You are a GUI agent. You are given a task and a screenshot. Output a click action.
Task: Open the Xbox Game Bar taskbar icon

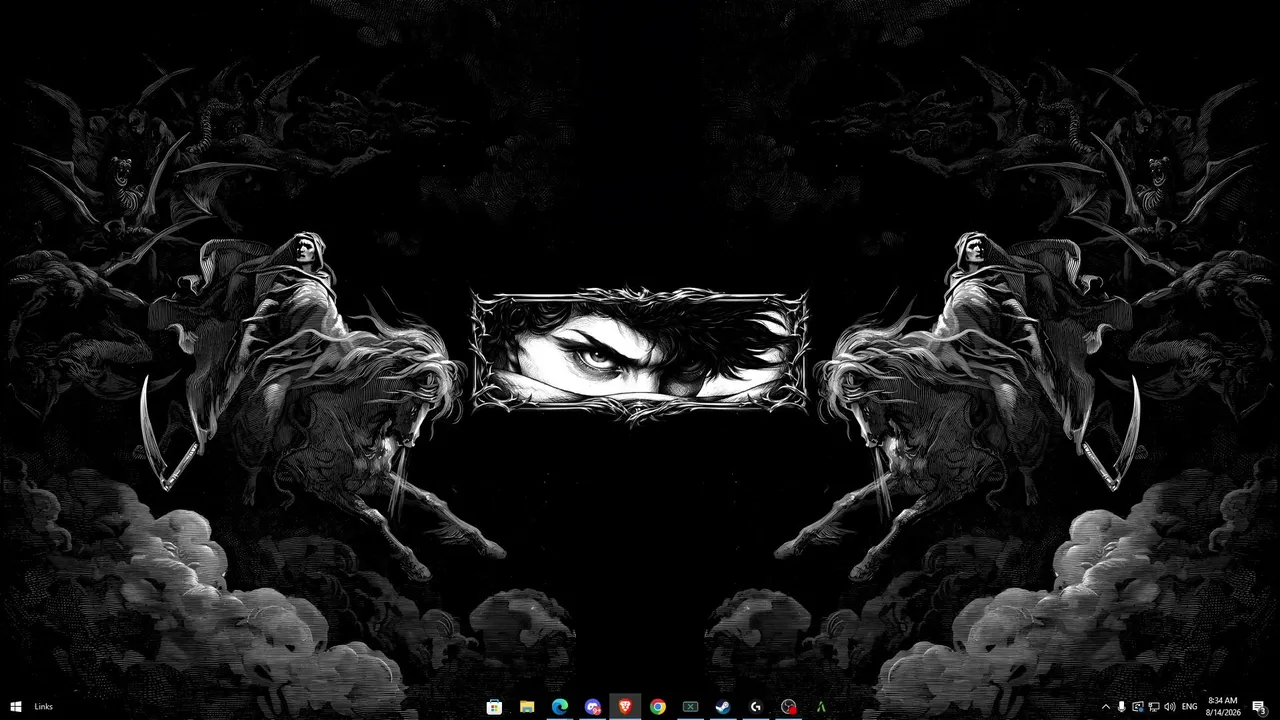pos(690,707)
